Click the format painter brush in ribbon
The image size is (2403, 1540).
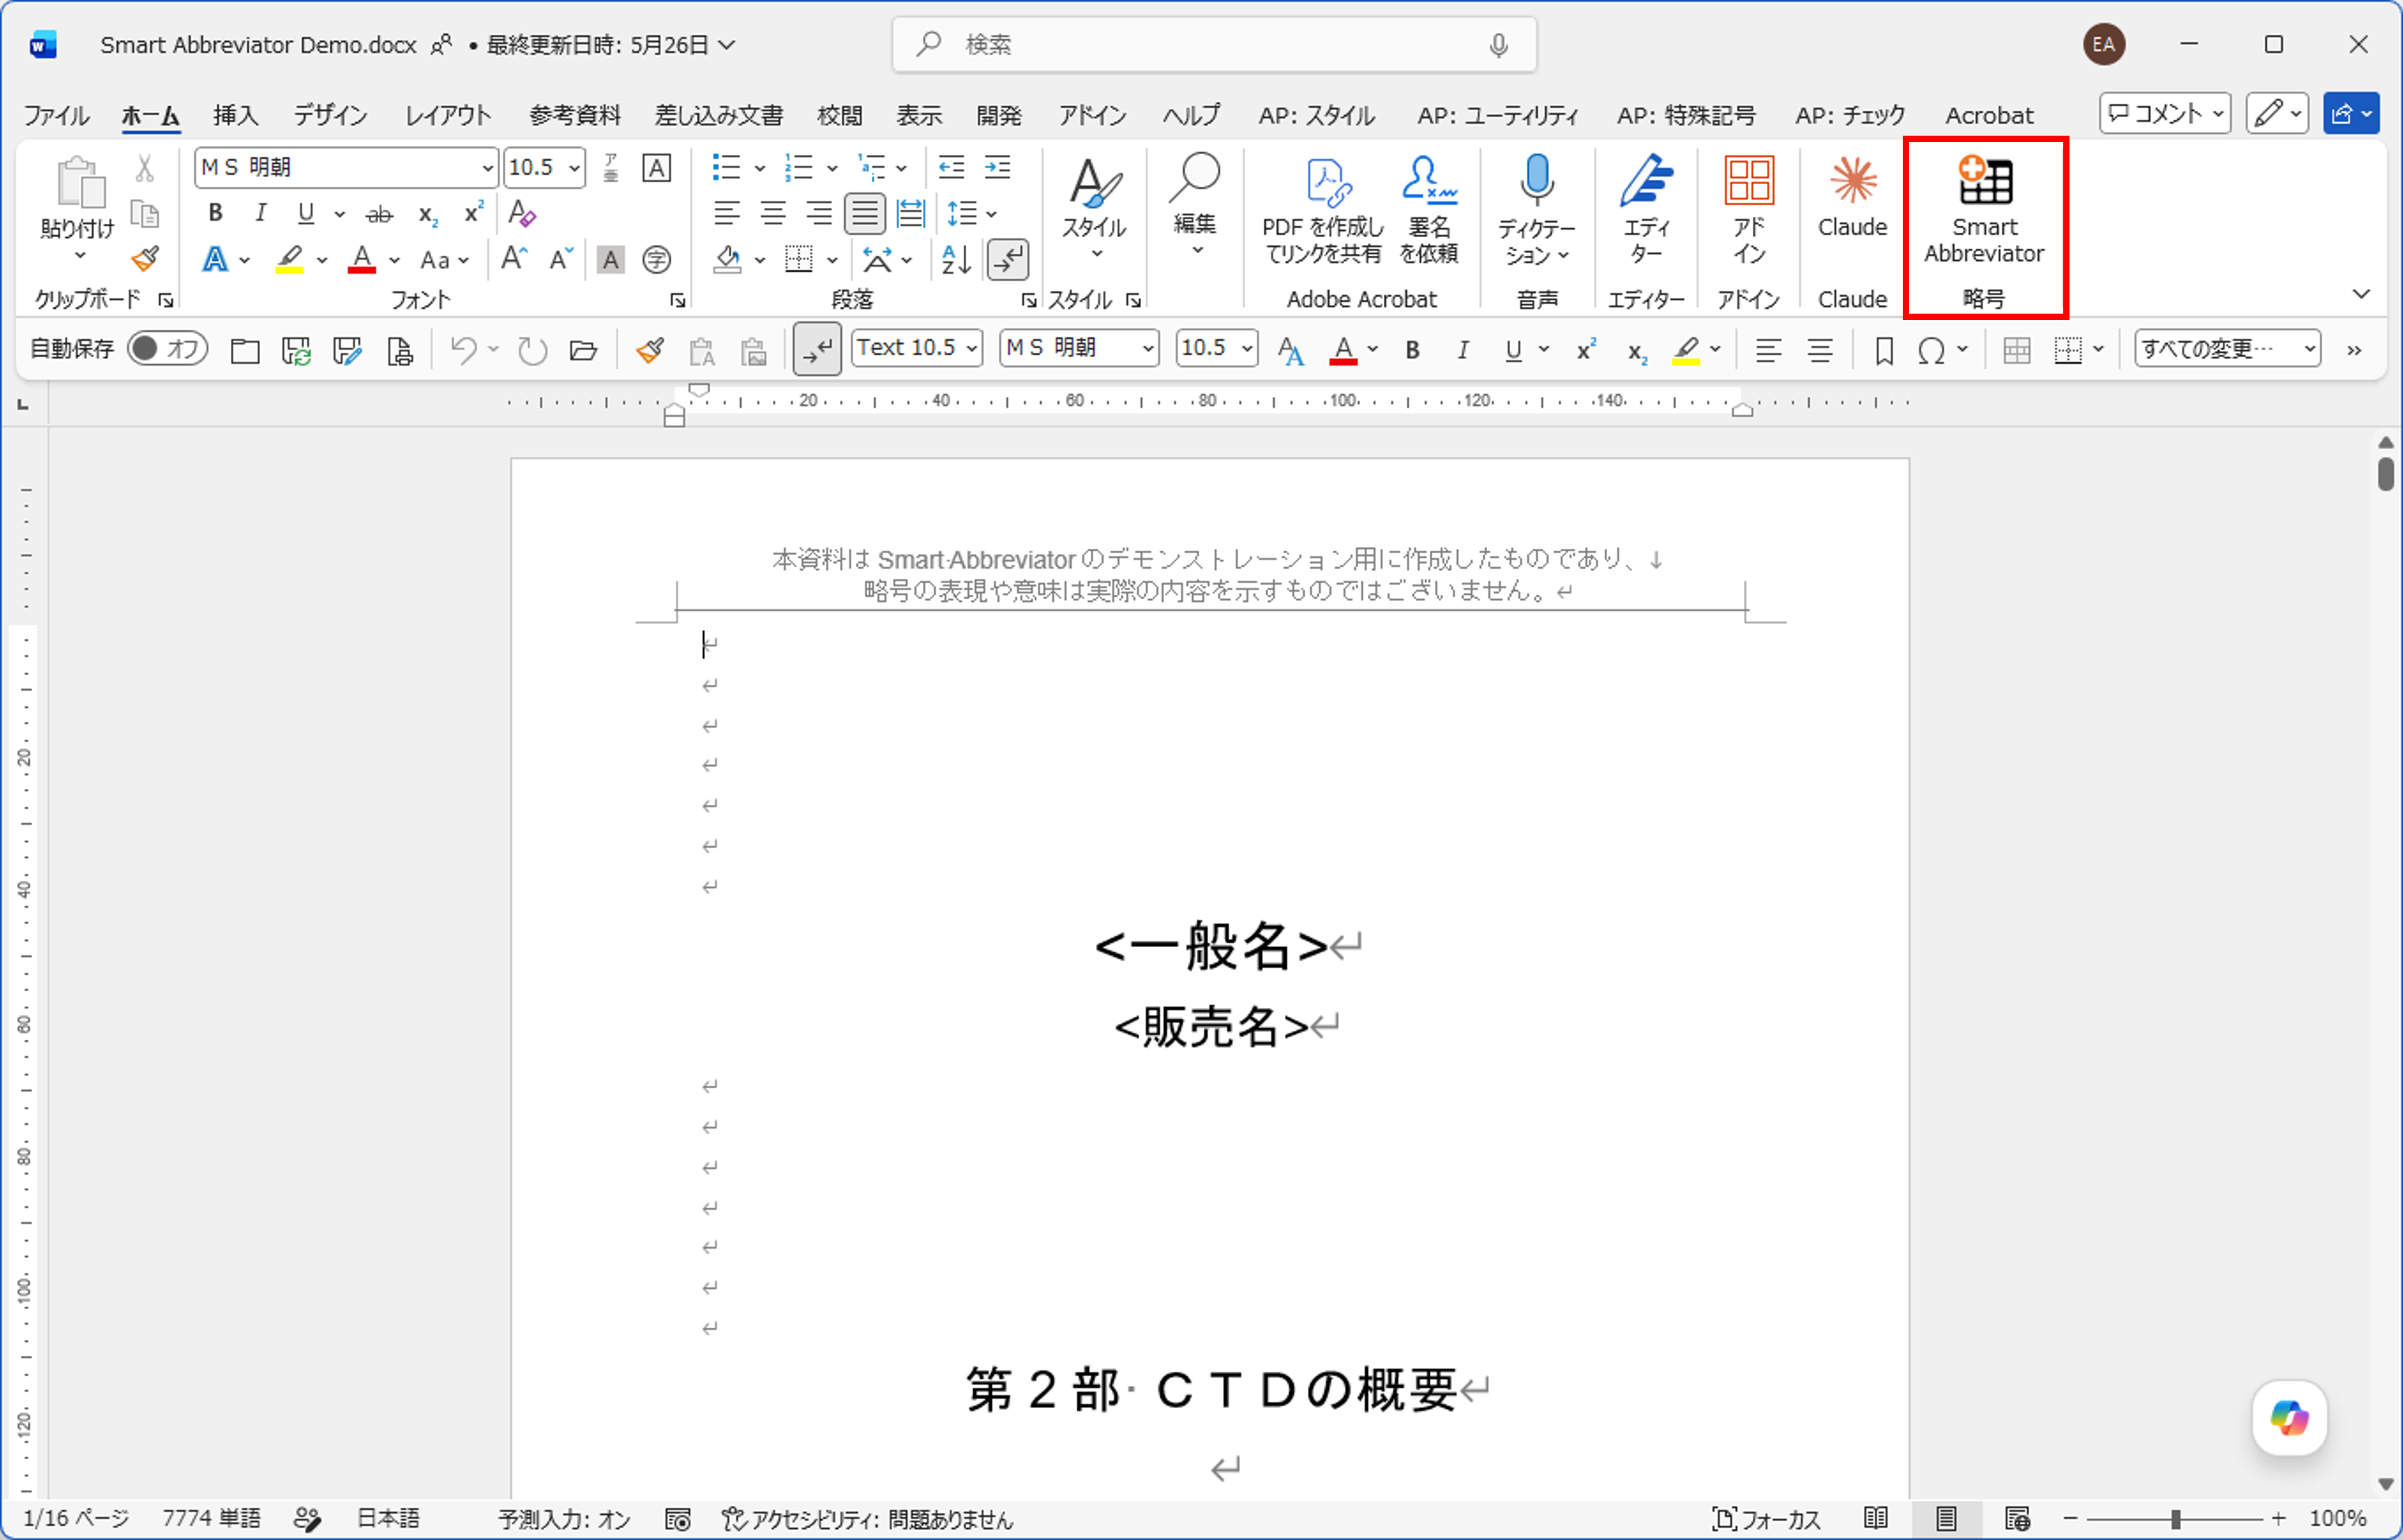(x=145, y=260)
